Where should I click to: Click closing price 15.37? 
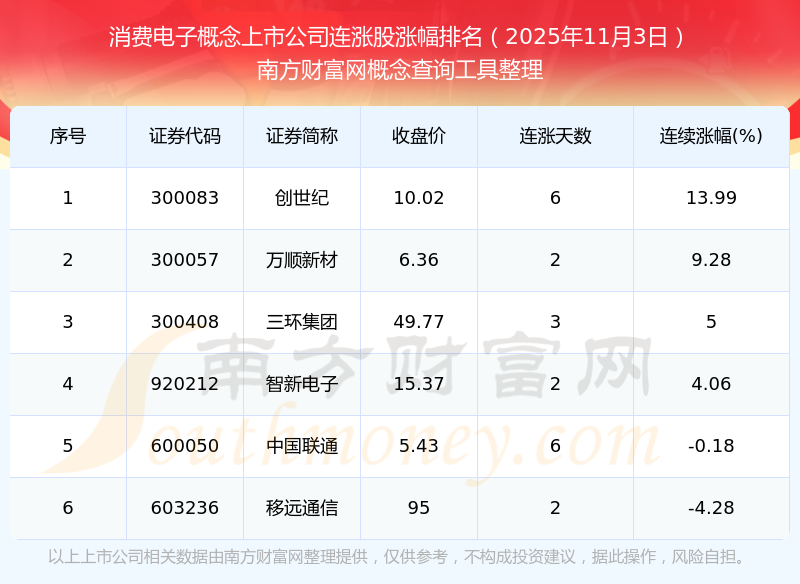(419, 384)
